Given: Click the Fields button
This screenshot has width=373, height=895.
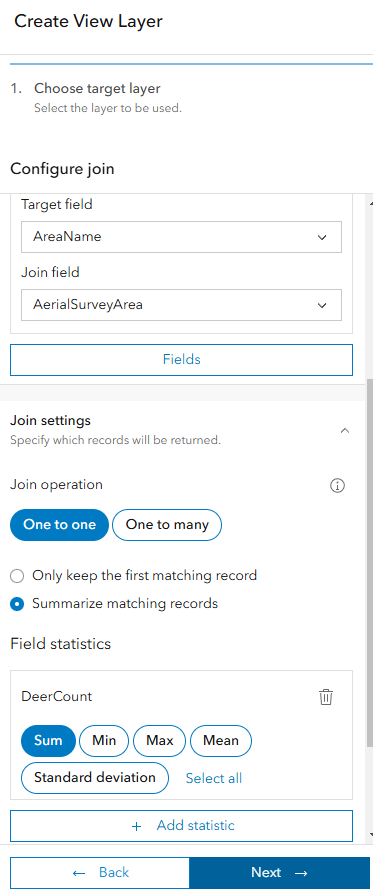Looking at the screenshot, I should (181, 360).
